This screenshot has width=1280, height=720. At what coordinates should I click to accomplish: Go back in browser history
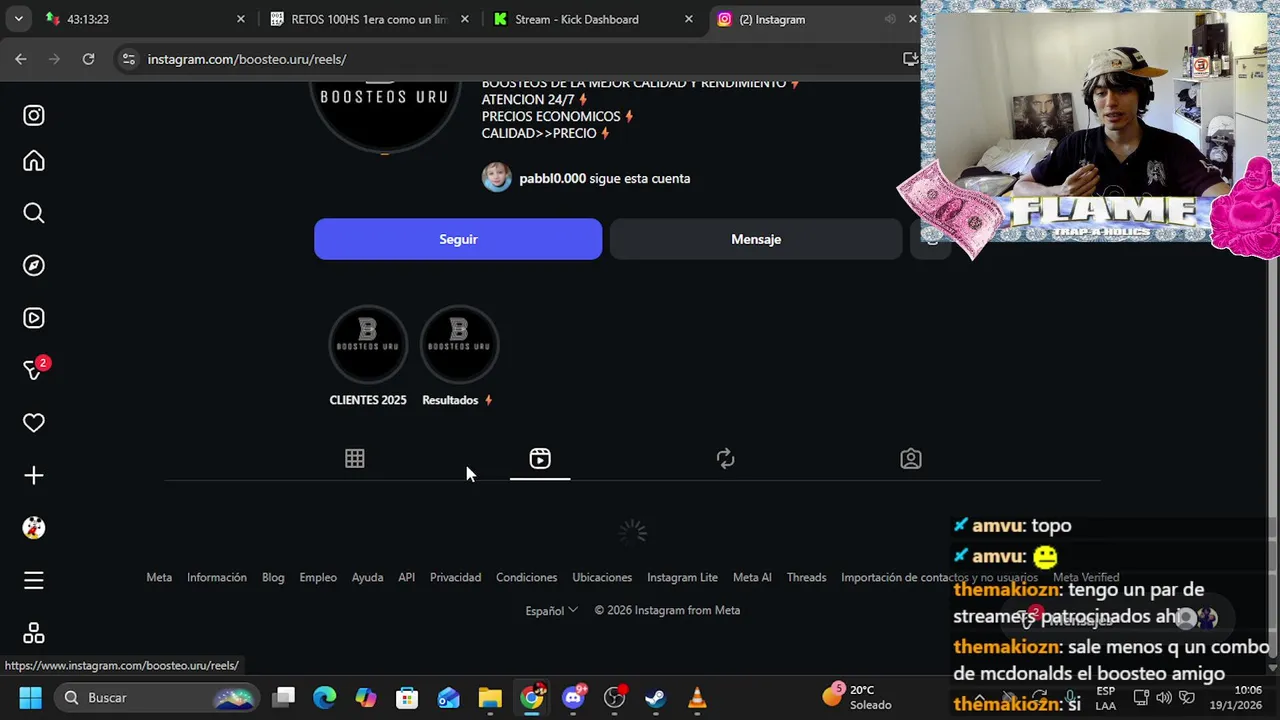[x=21, y=59]
